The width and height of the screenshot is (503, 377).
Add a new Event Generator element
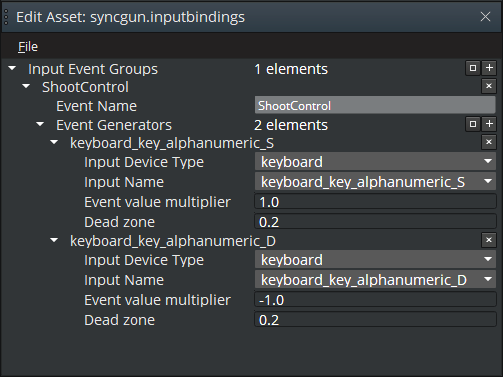point(489,124)
